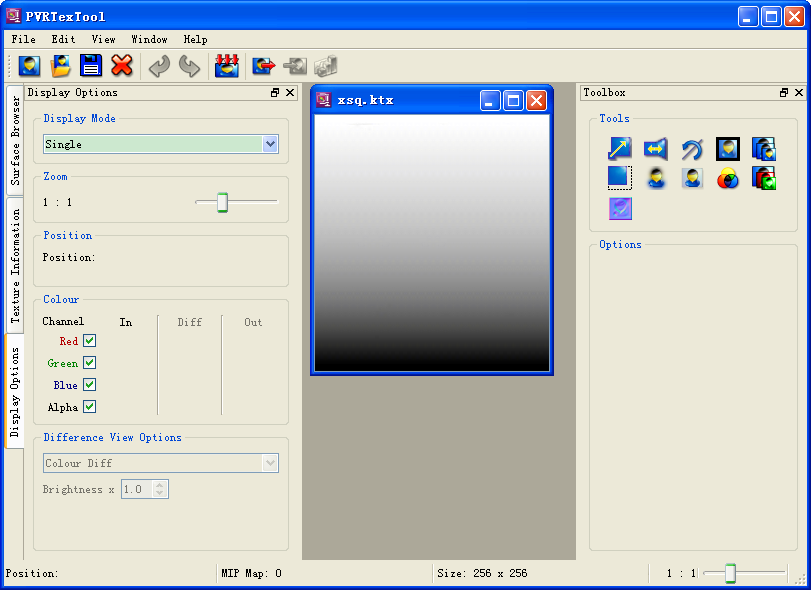Image resolution: width=811 pixels, height=590 pixels.
Task: Select the Flip tool with horizontal double arrow
Action: 656,149
